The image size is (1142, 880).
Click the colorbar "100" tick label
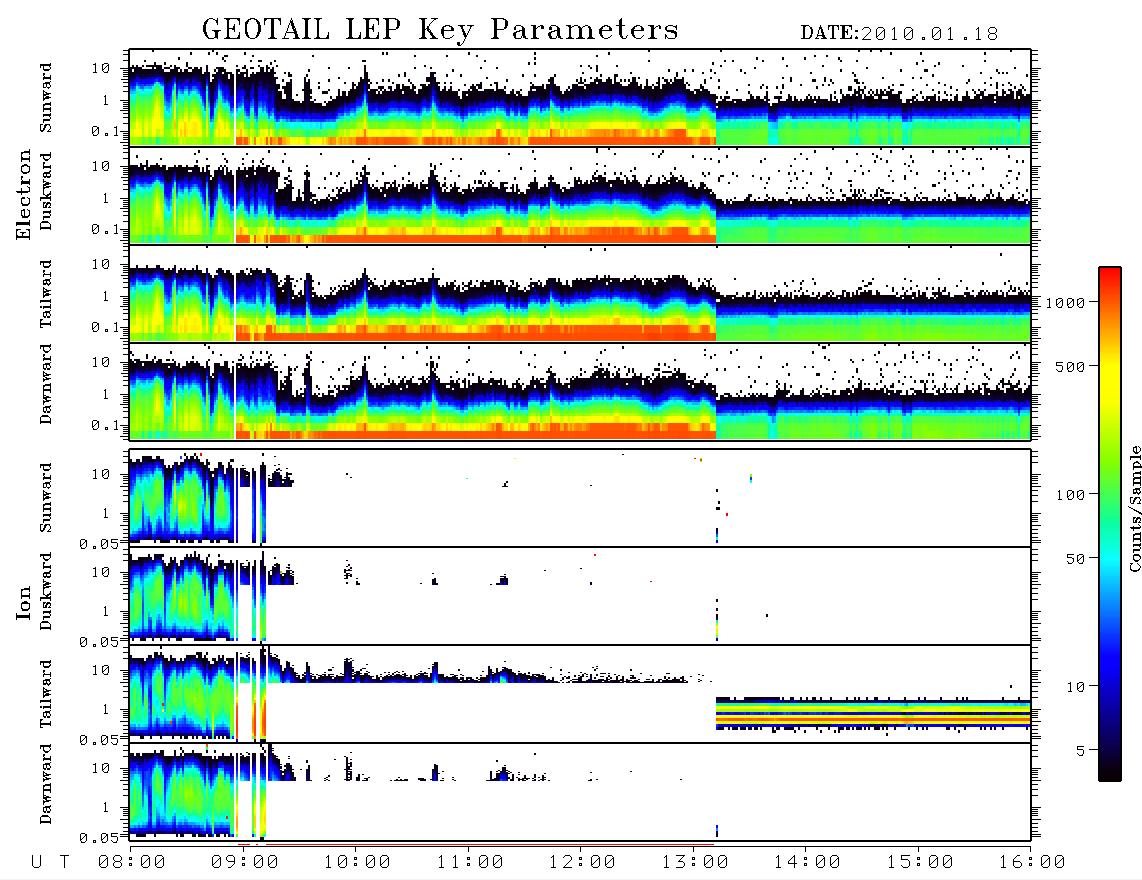pyautogui.click(x=1071, y=495)
